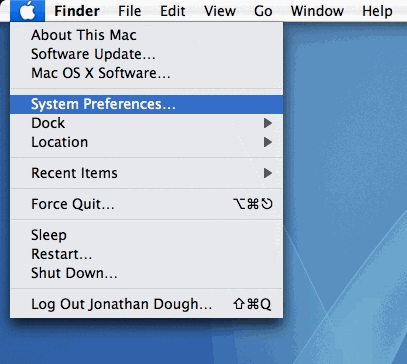Click the Apple logo menu icon
This screenshot has width=407, height=364.
tap(27, 11)
